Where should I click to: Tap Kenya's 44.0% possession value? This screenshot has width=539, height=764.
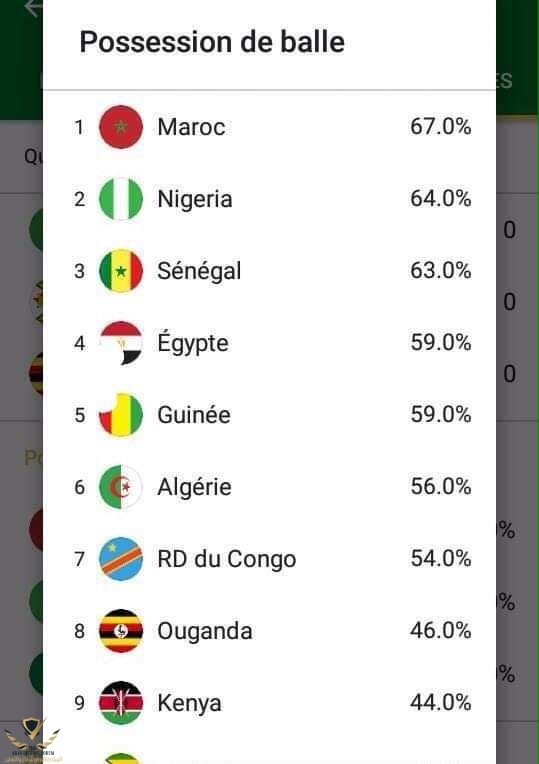click(441, 703)
